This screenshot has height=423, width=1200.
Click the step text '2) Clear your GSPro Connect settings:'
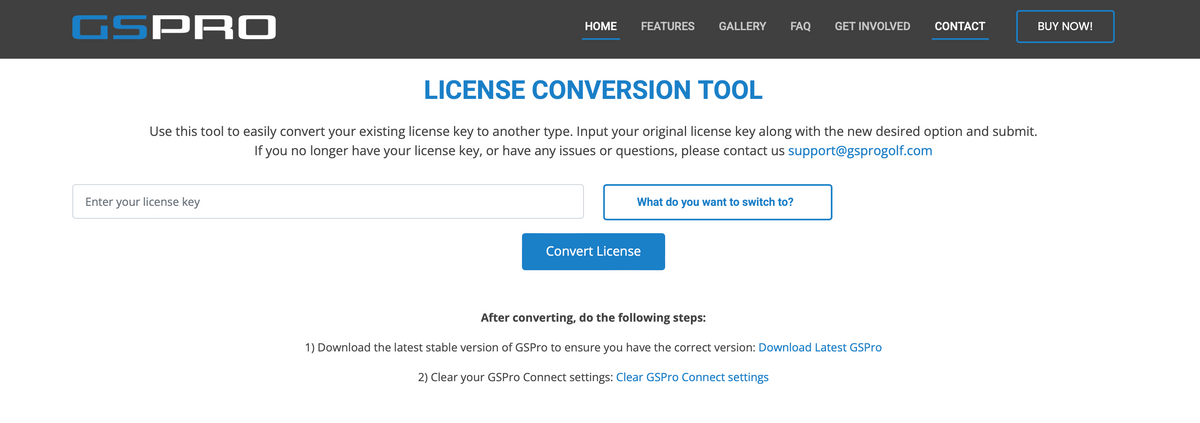[x=515, y=377]
